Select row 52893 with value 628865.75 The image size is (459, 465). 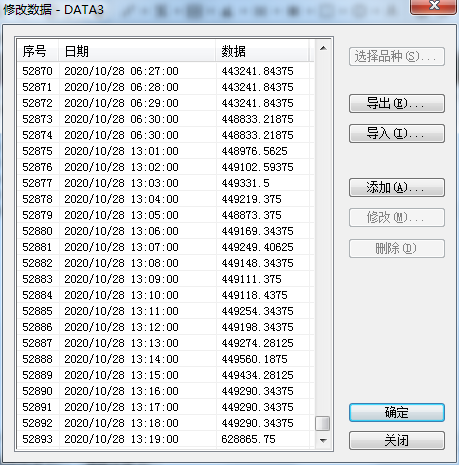[x=166, y=439]
